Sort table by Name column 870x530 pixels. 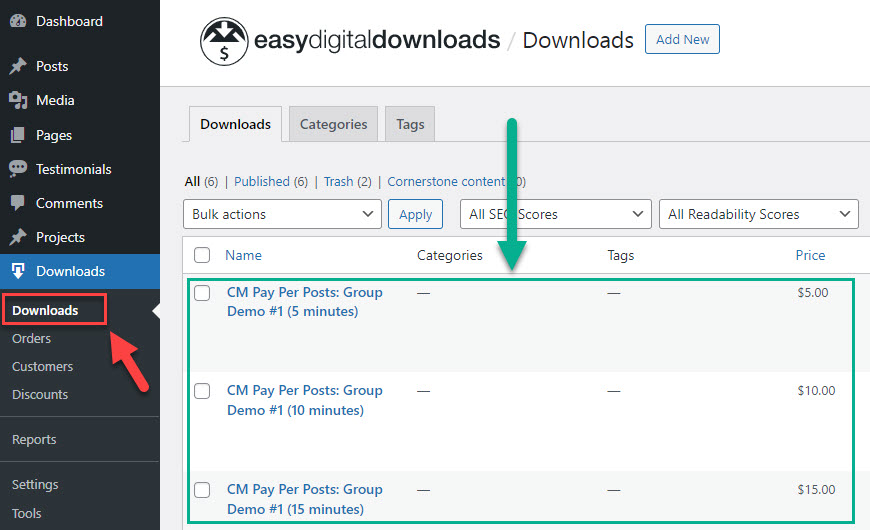[x=244, y=255]
